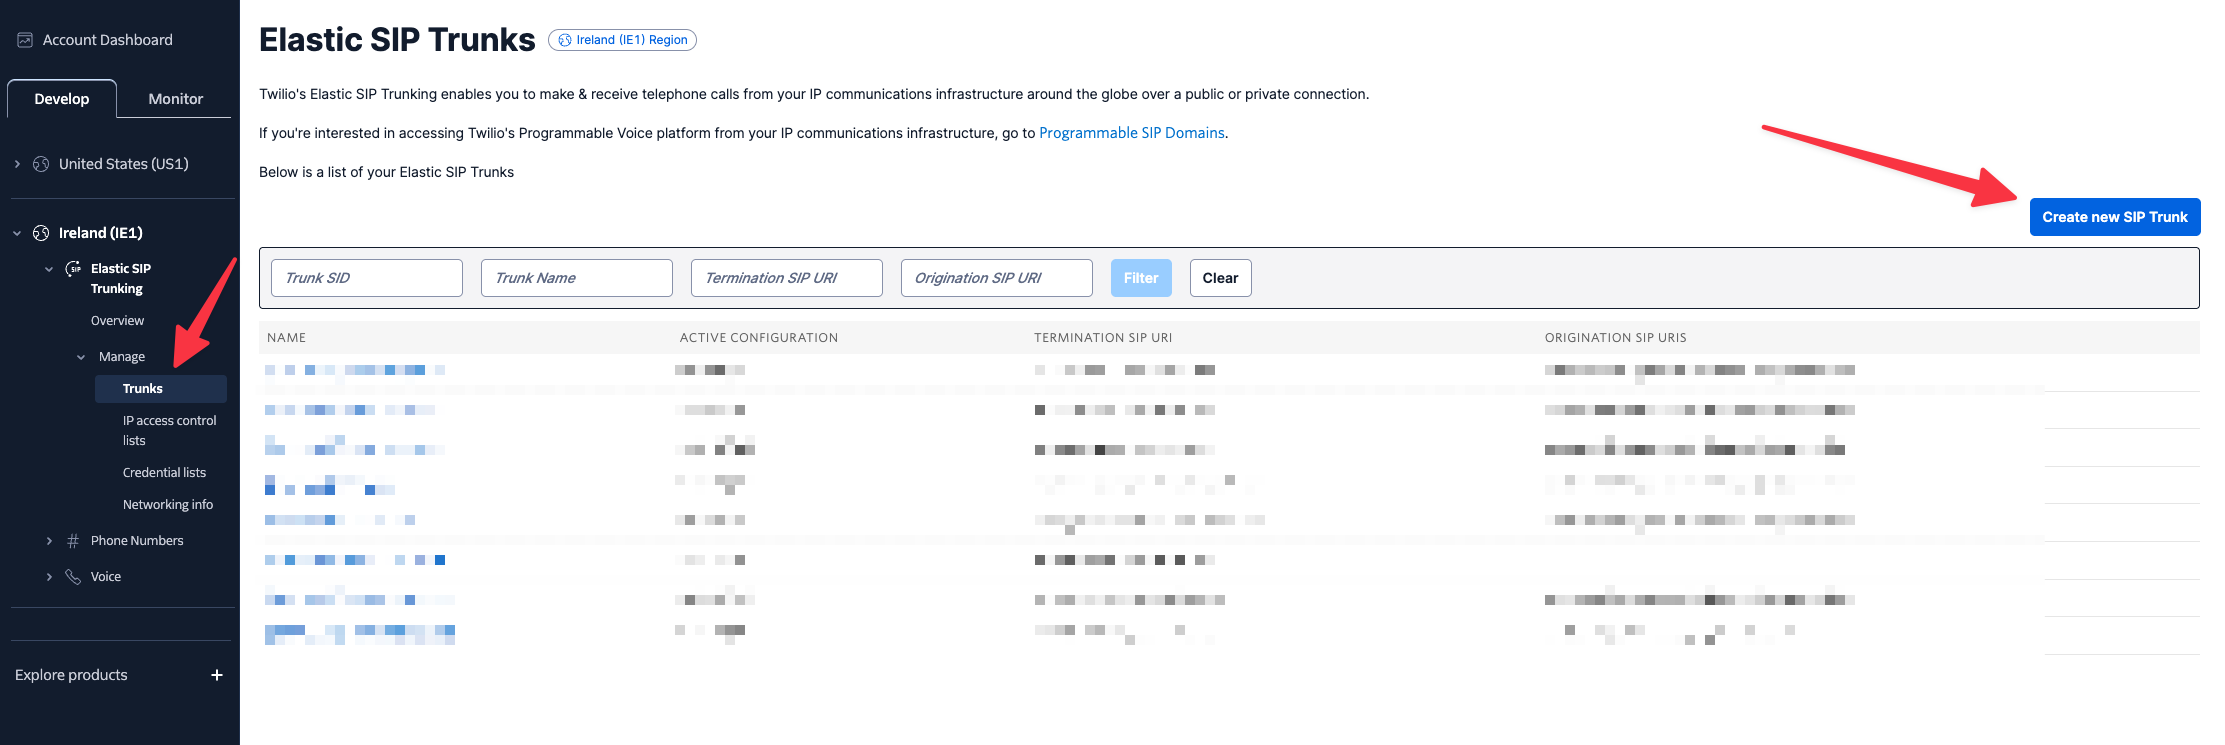
Task: Click the Origination SIP URI field
Action: tap(997, 278)
